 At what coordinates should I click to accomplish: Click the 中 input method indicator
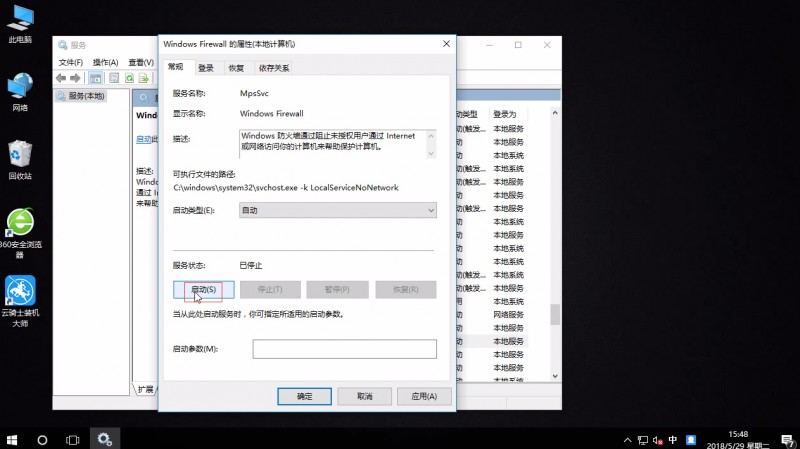(673, 440)
